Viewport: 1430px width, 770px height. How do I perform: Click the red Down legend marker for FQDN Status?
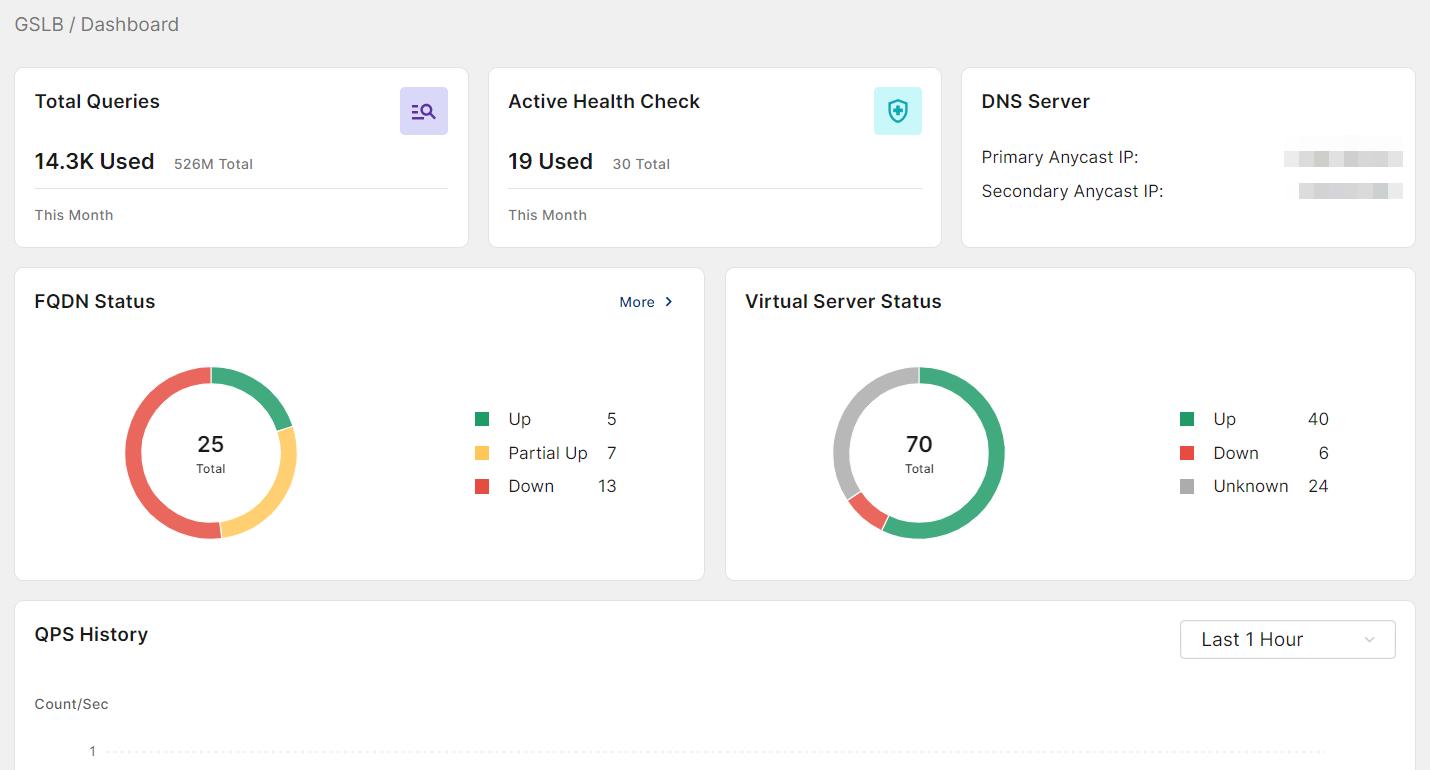482,486
